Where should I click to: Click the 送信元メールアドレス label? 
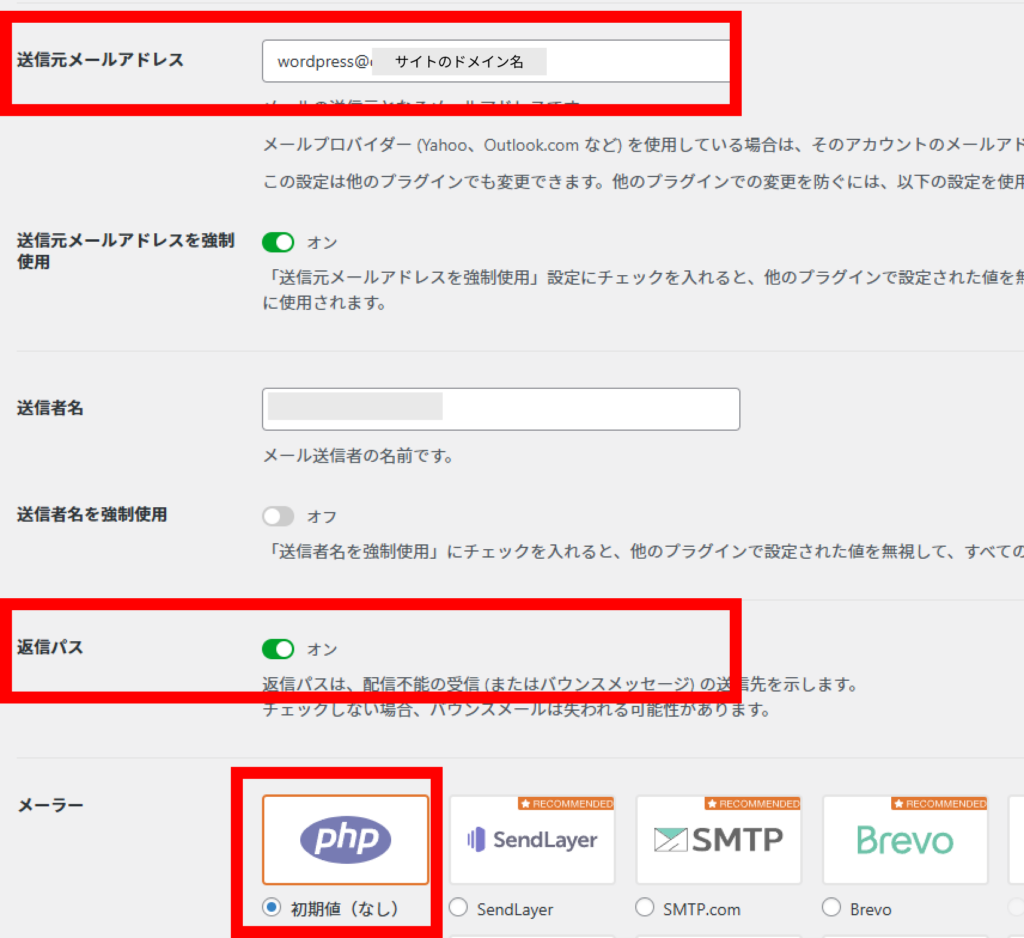tap(101, 60)
